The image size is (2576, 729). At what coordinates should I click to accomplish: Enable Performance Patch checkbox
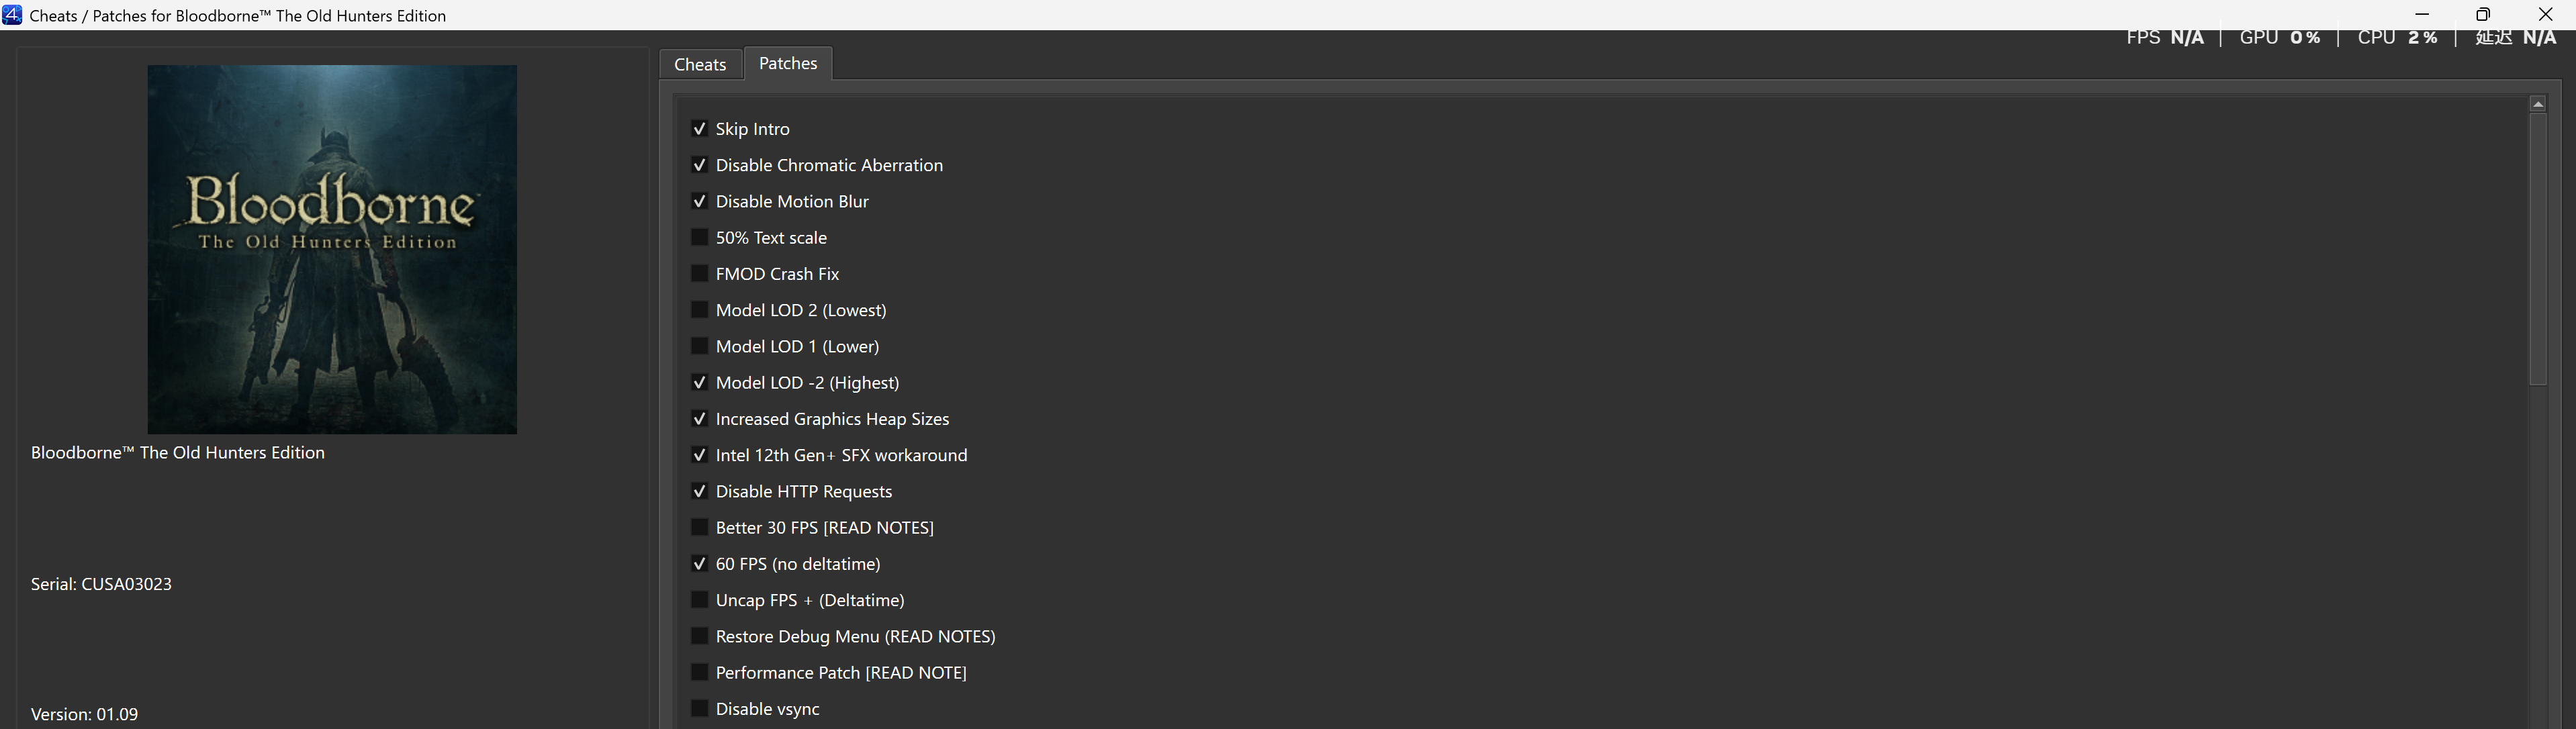699,673
